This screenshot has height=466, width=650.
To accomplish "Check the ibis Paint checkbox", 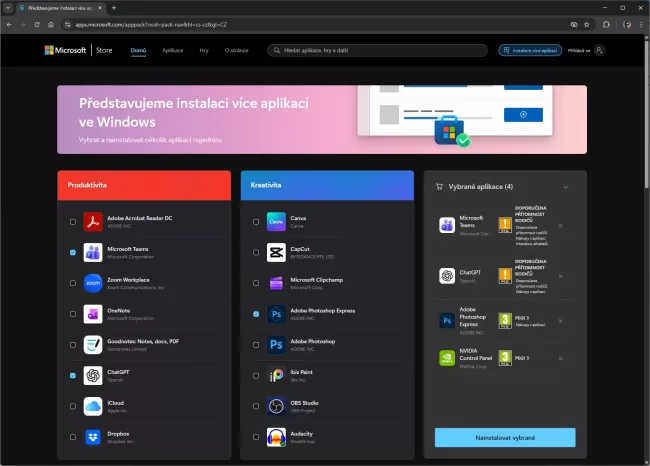I will [x=256, y=376].
